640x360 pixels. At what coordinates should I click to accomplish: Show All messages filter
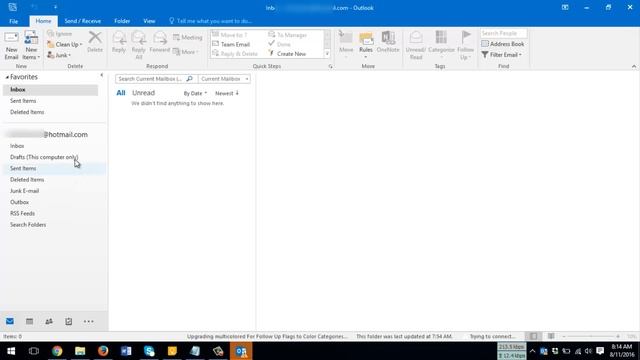[x=121, y=93]
